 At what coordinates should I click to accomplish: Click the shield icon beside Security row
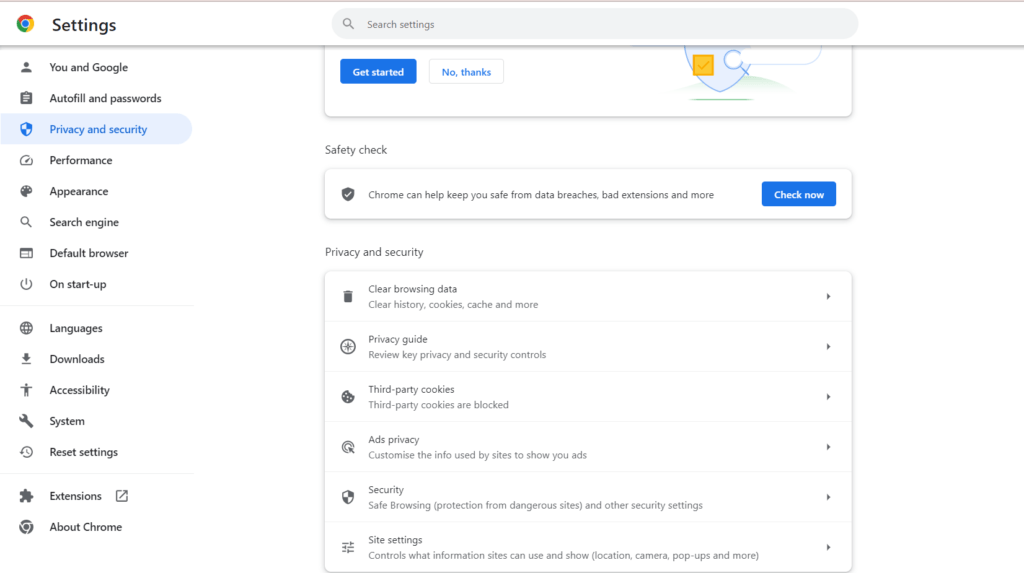pyautogui.click(x=348, y=497)
